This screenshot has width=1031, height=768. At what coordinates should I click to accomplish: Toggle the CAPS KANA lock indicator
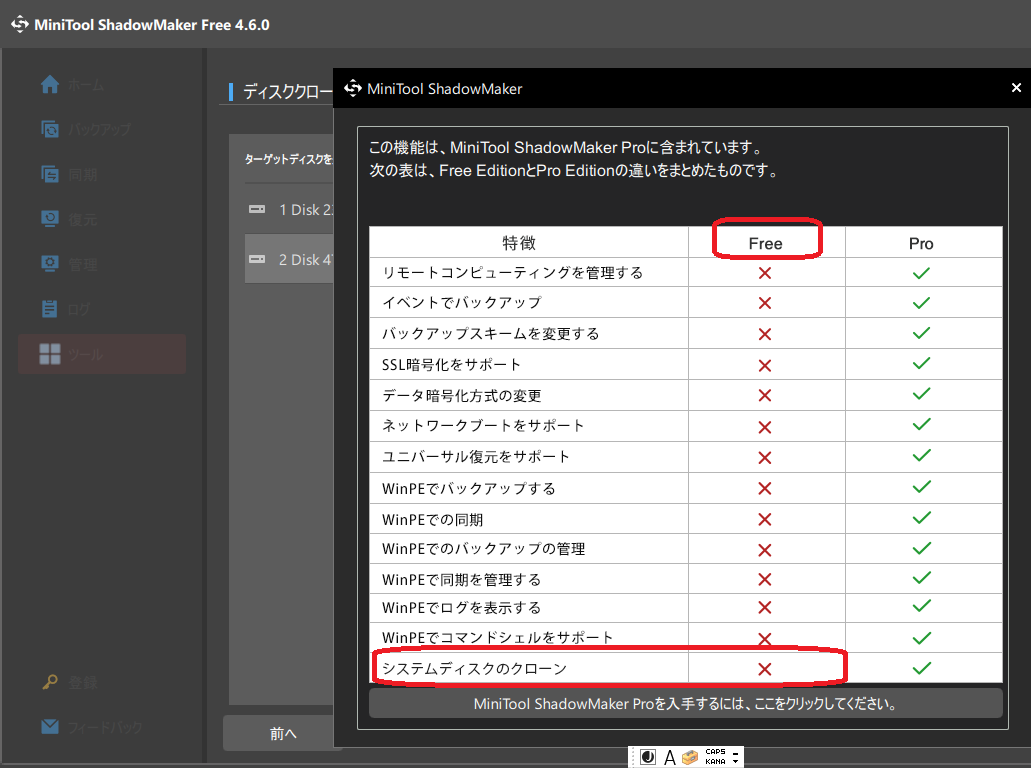coord(715,757)
